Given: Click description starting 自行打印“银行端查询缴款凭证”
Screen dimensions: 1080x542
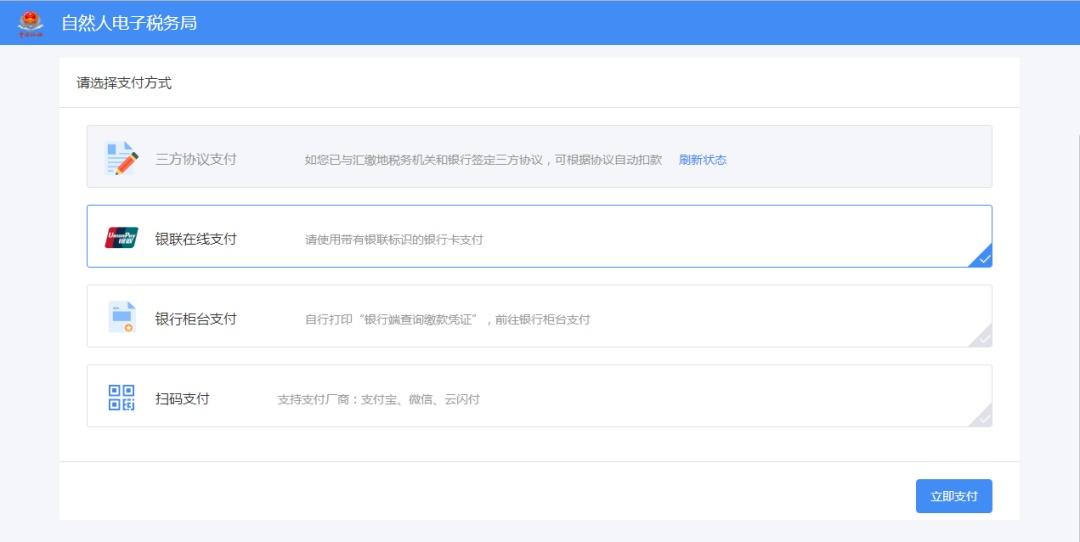Looking at the screenshot, I should coord(448,320).
